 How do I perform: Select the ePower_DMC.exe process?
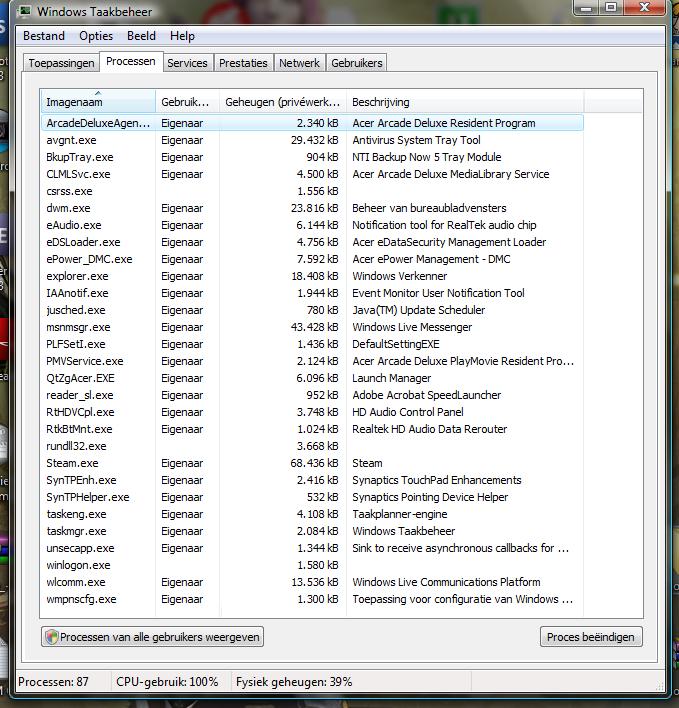tap(312, 259)
